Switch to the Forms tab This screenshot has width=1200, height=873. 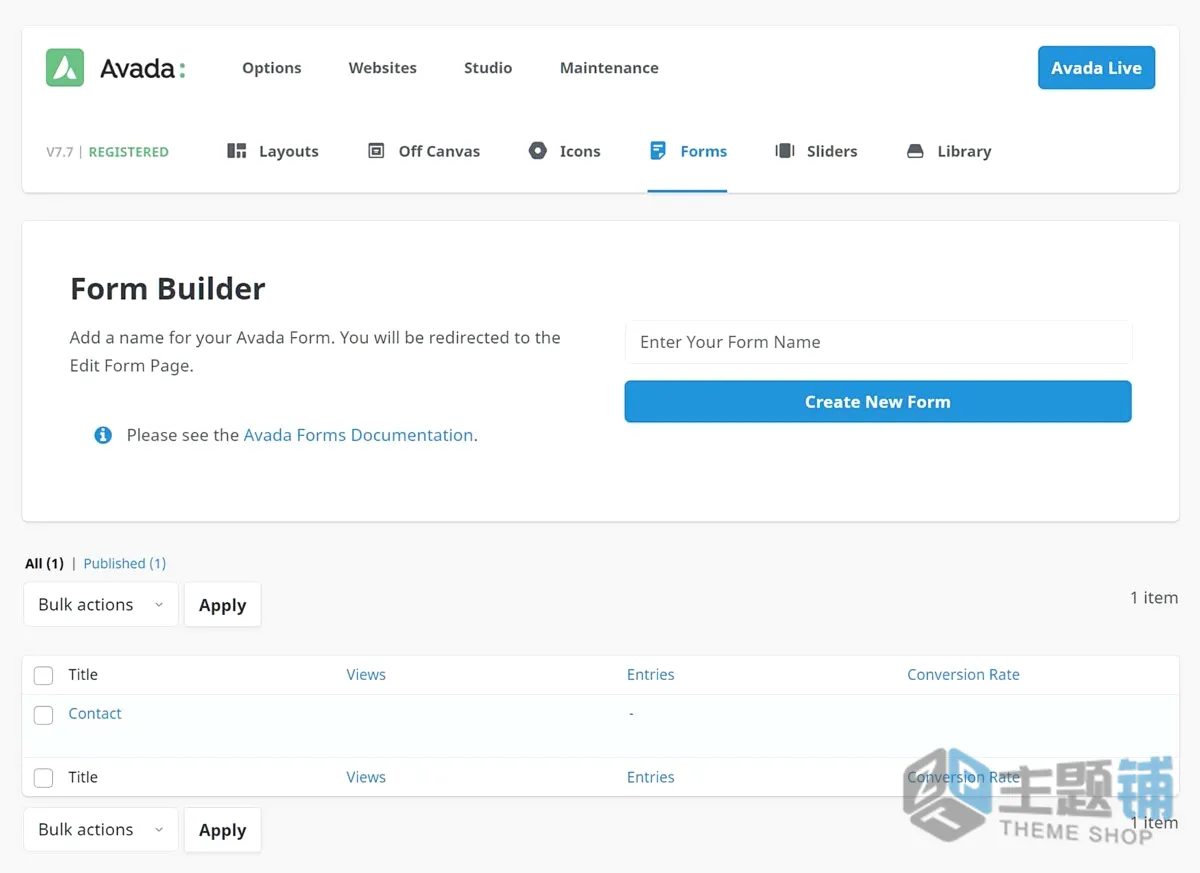688,151
